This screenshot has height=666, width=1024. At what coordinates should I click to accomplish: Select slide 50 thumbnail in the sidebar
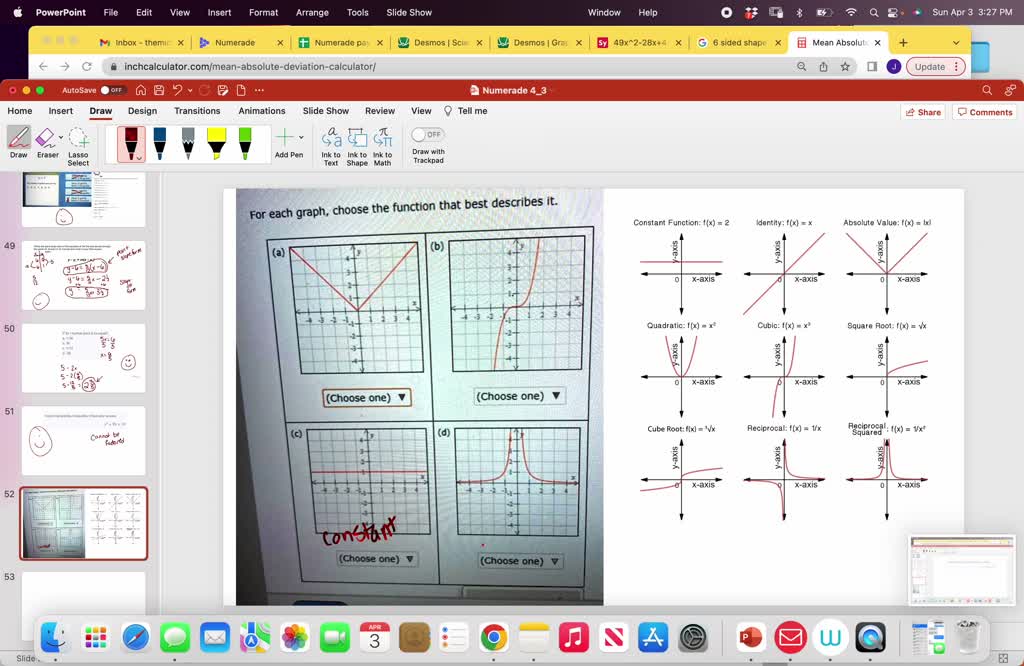tap(85, 357)
